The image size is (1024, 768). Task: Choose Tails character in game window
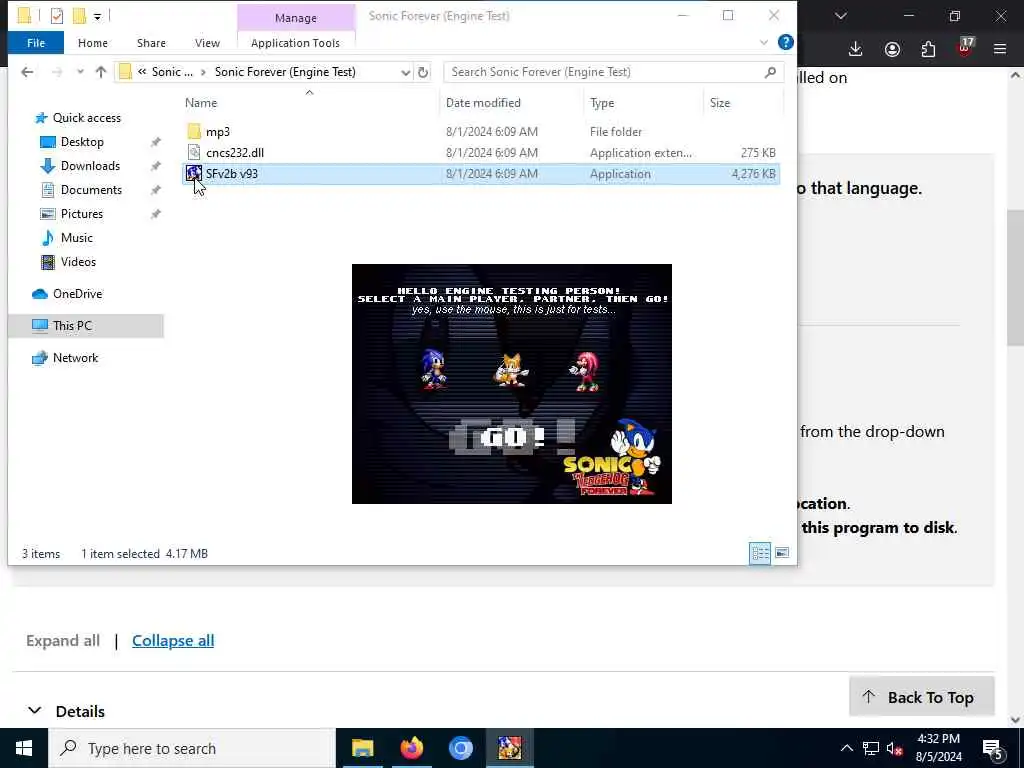511,370
